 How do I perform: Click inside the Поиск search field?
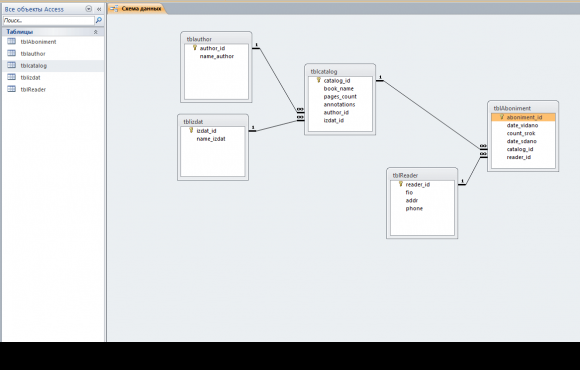[49, 21]
